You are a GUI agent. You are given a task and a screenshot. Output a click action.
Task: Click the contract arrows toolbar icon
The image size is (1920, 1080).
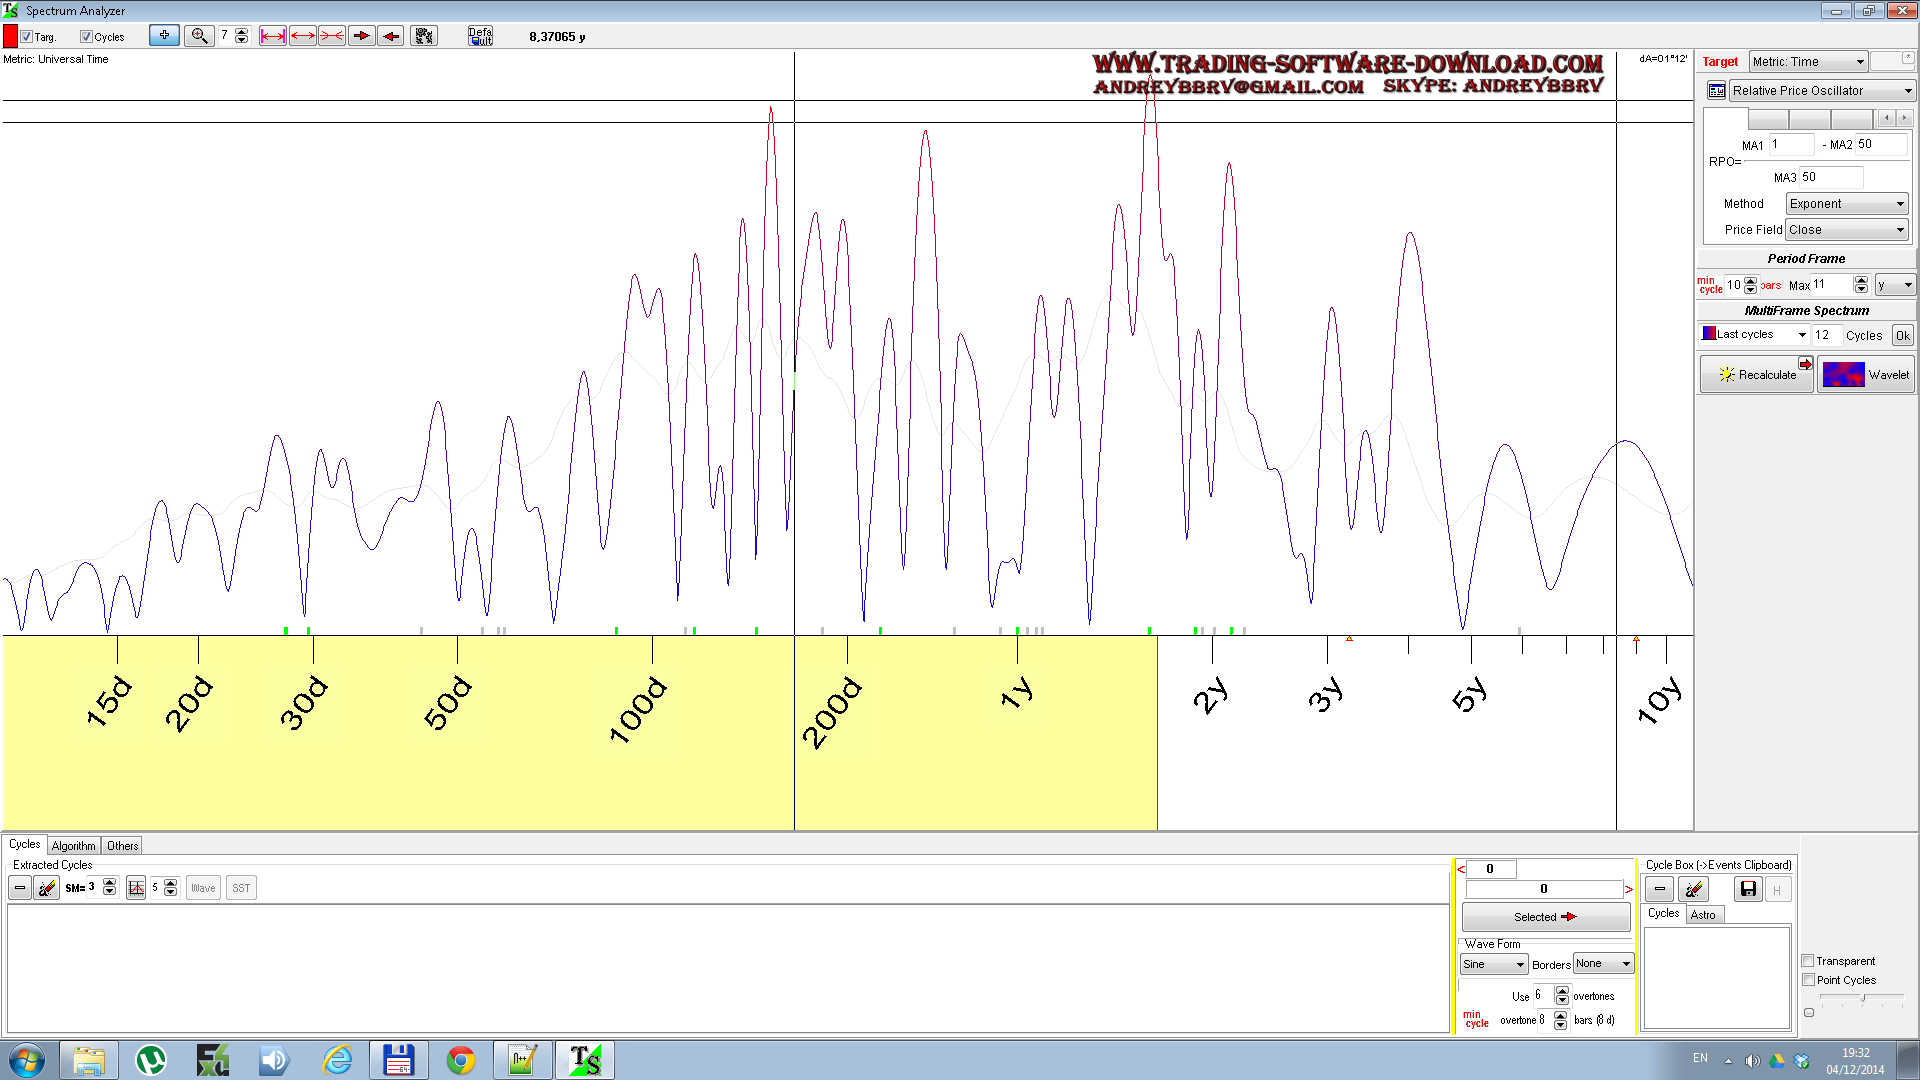(x=332, y=35)
